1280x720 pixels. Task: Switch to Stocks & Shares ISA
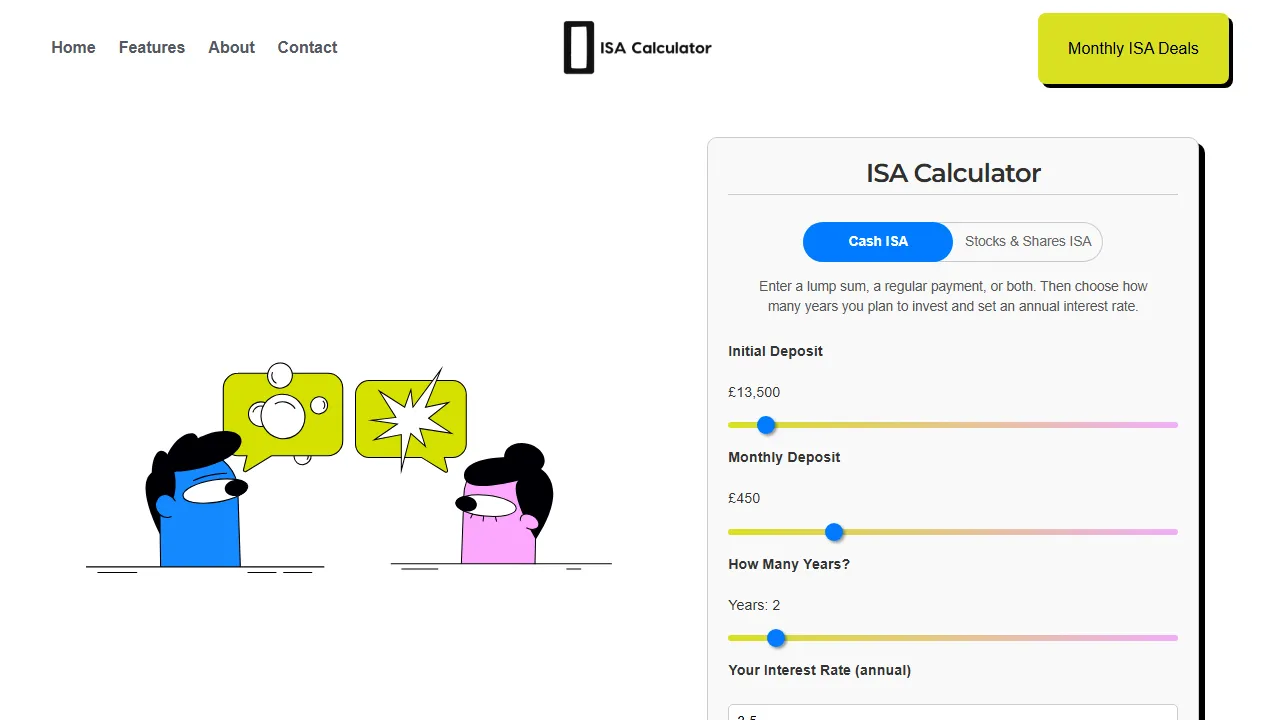(1028, 241)
